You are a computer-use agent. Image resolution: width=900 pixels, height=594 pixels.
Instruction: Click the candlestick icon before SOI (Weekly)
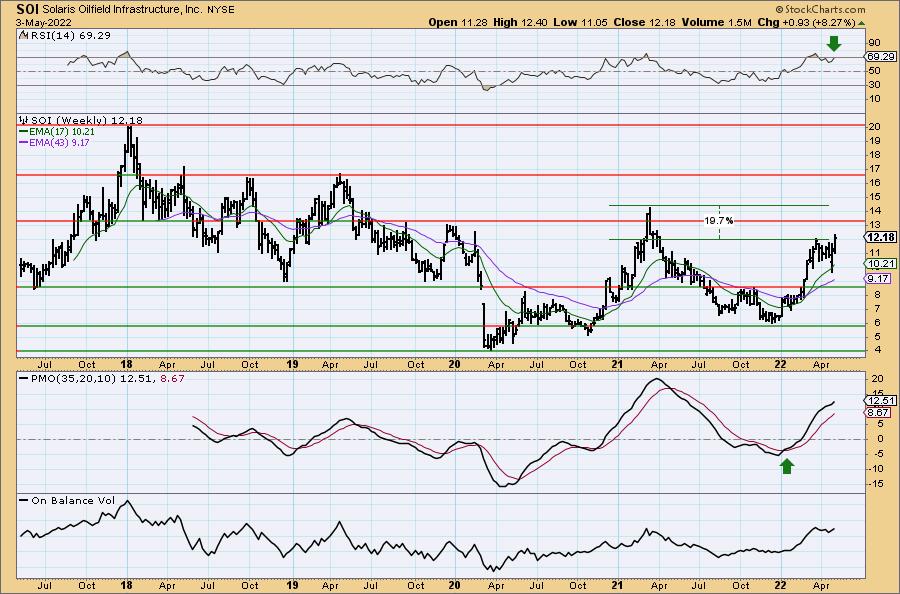(x=24, y=120)
